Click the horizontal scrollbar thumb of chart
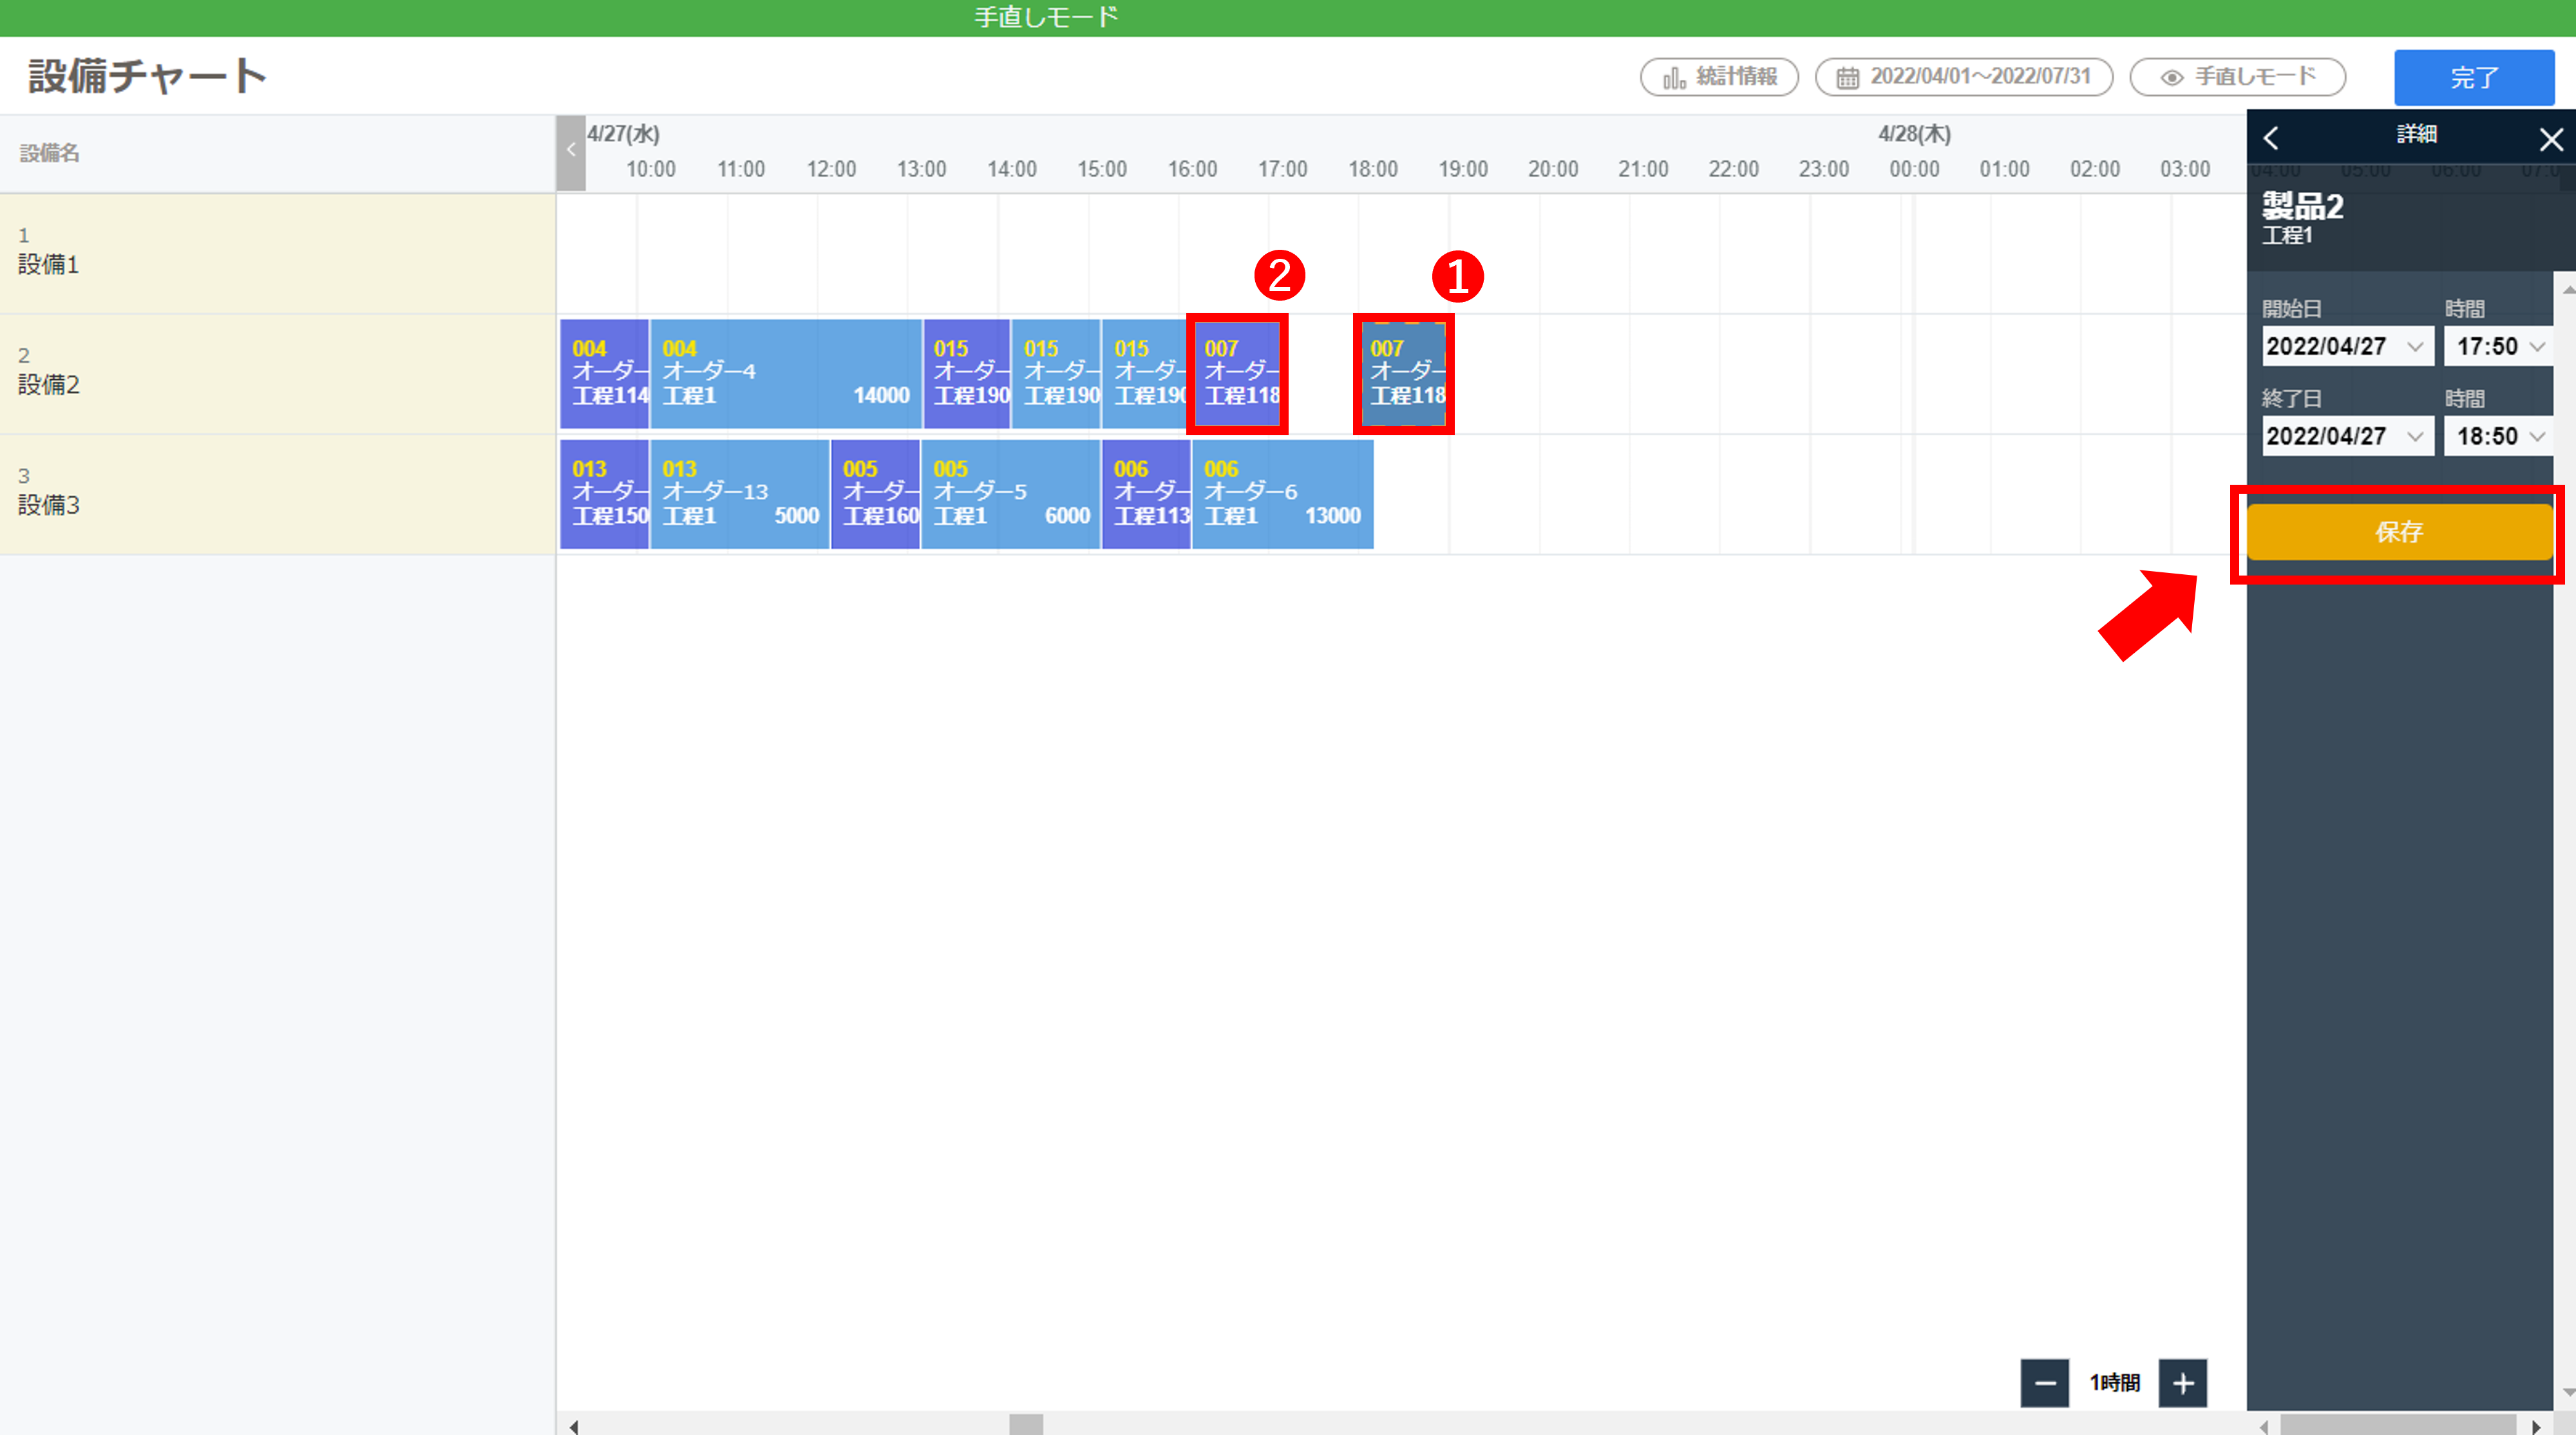Image resolution: width=2576 pixels, height=1435 pixels. pyautogui.click(x=1026, y=1425)
